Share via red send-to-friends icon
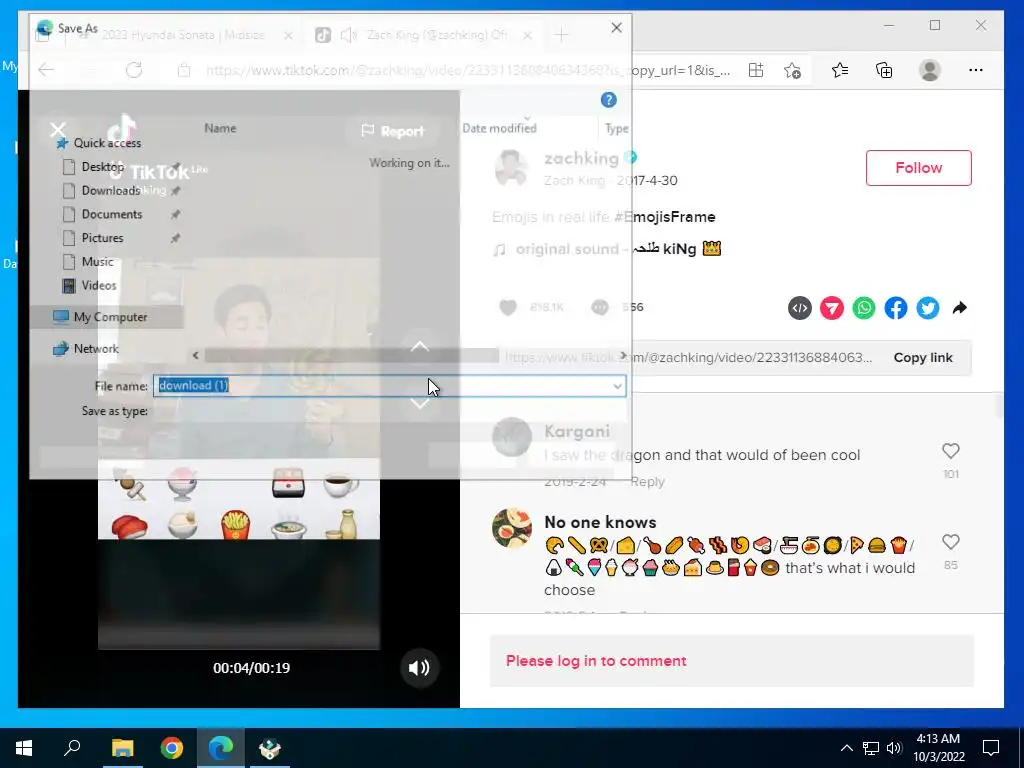The image size is (1024, 768). tap(831, 308)
